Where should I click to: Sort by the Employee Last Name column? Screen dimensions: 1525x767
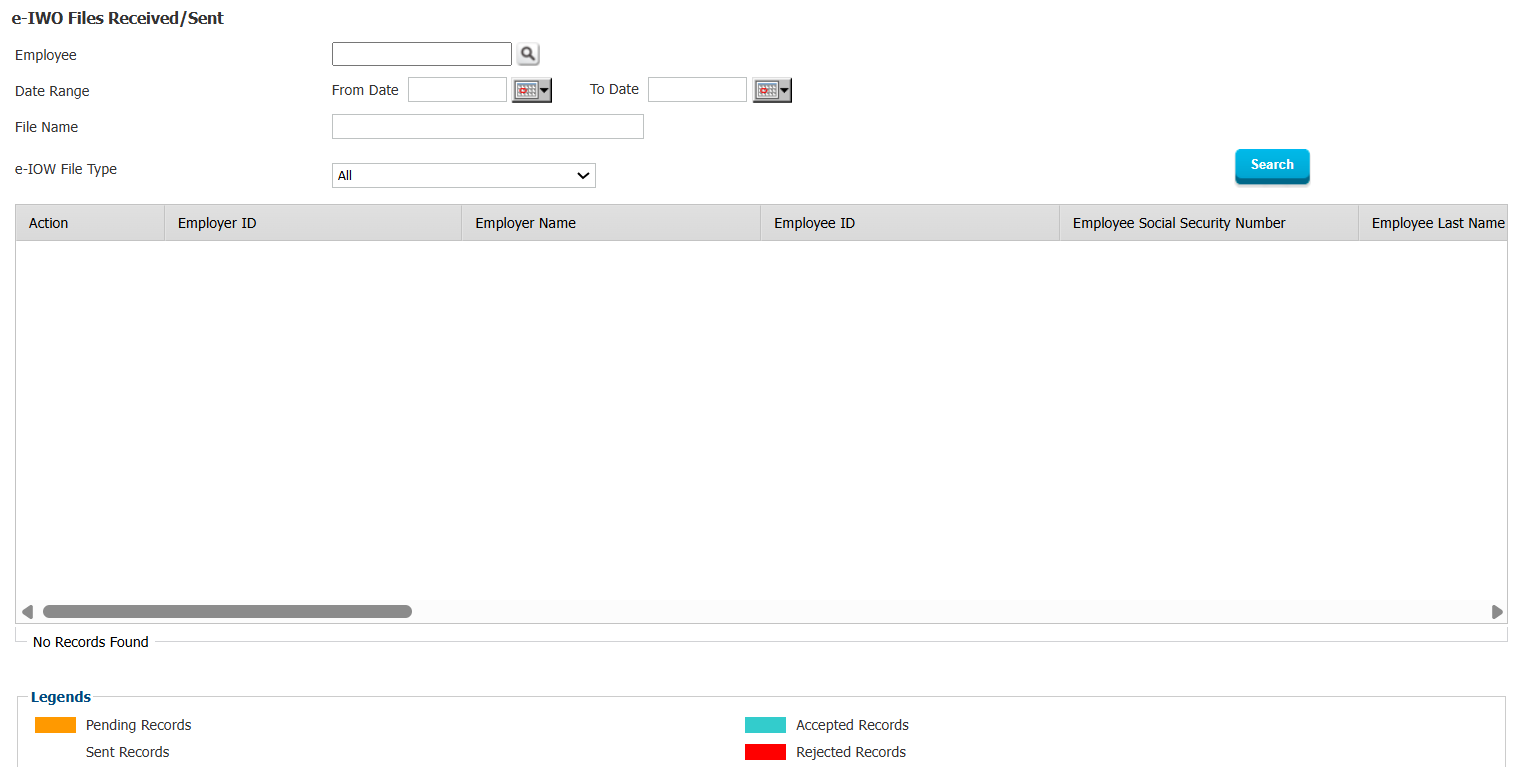[x=1433, y=223]
